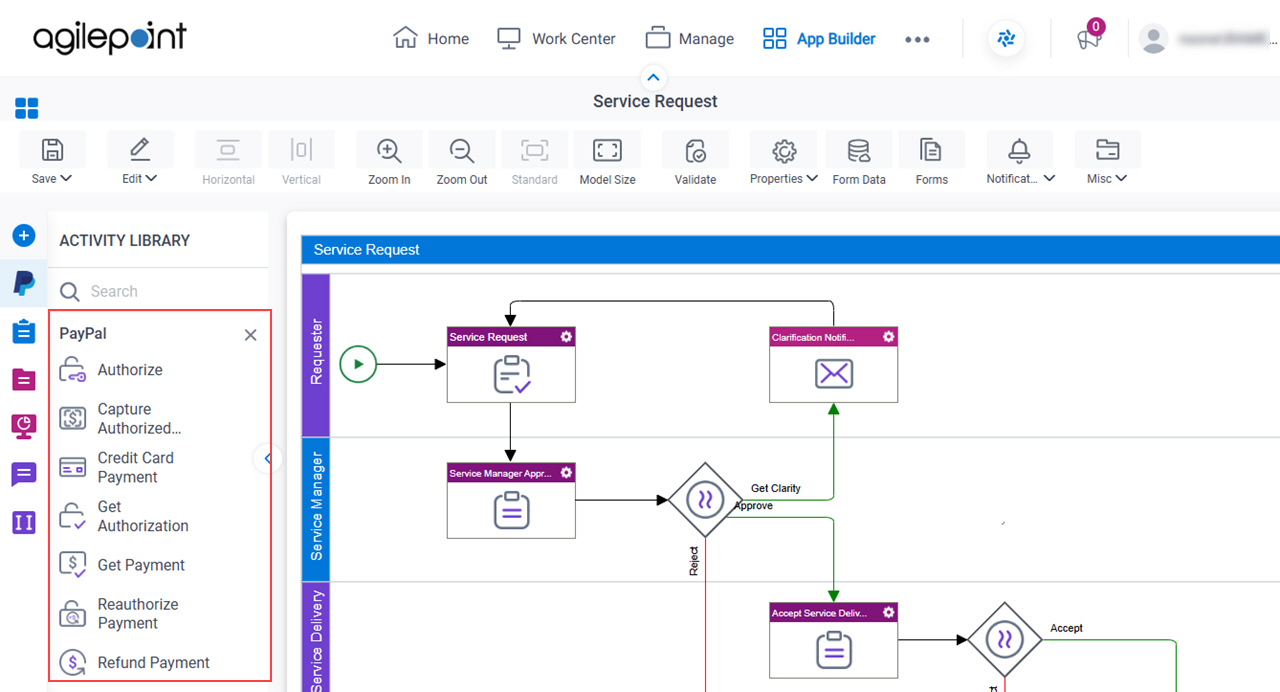Select the magenta form sidebar icon
1280x692 pixels.
(x=24, y=379)
